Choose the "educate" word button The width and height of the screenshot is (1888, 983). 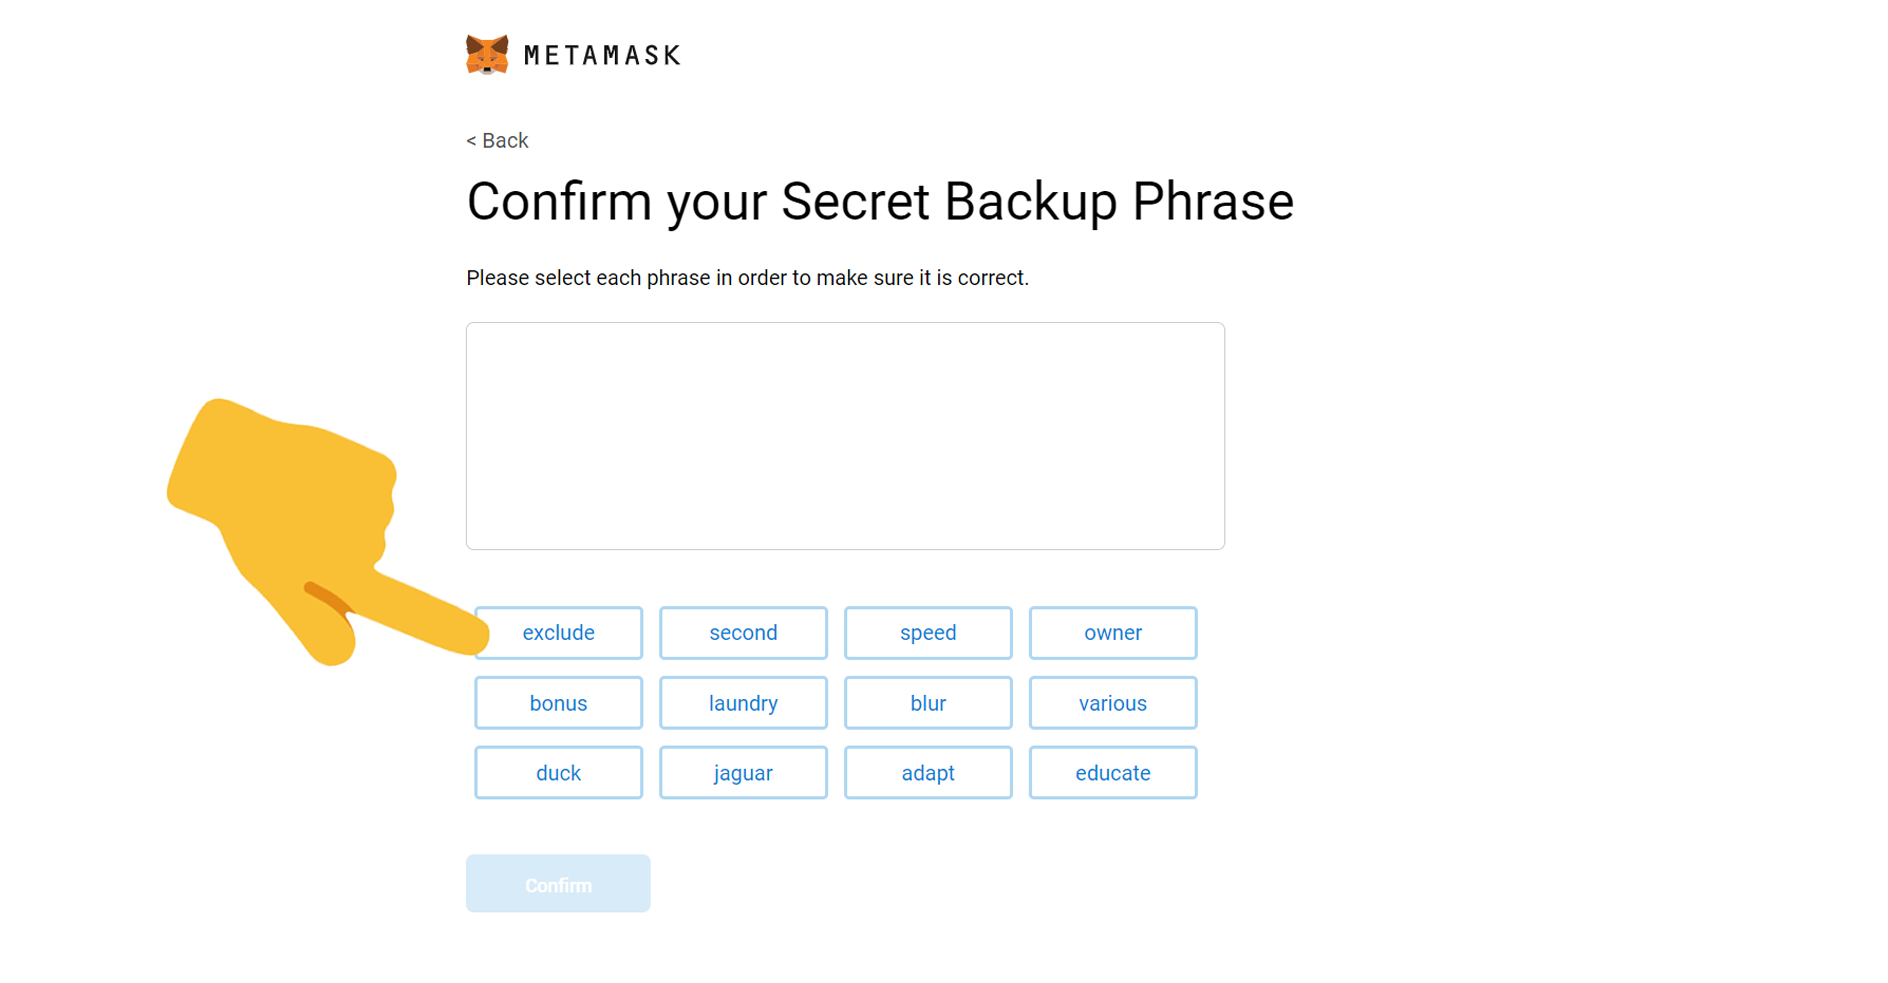click(1113, 773)
